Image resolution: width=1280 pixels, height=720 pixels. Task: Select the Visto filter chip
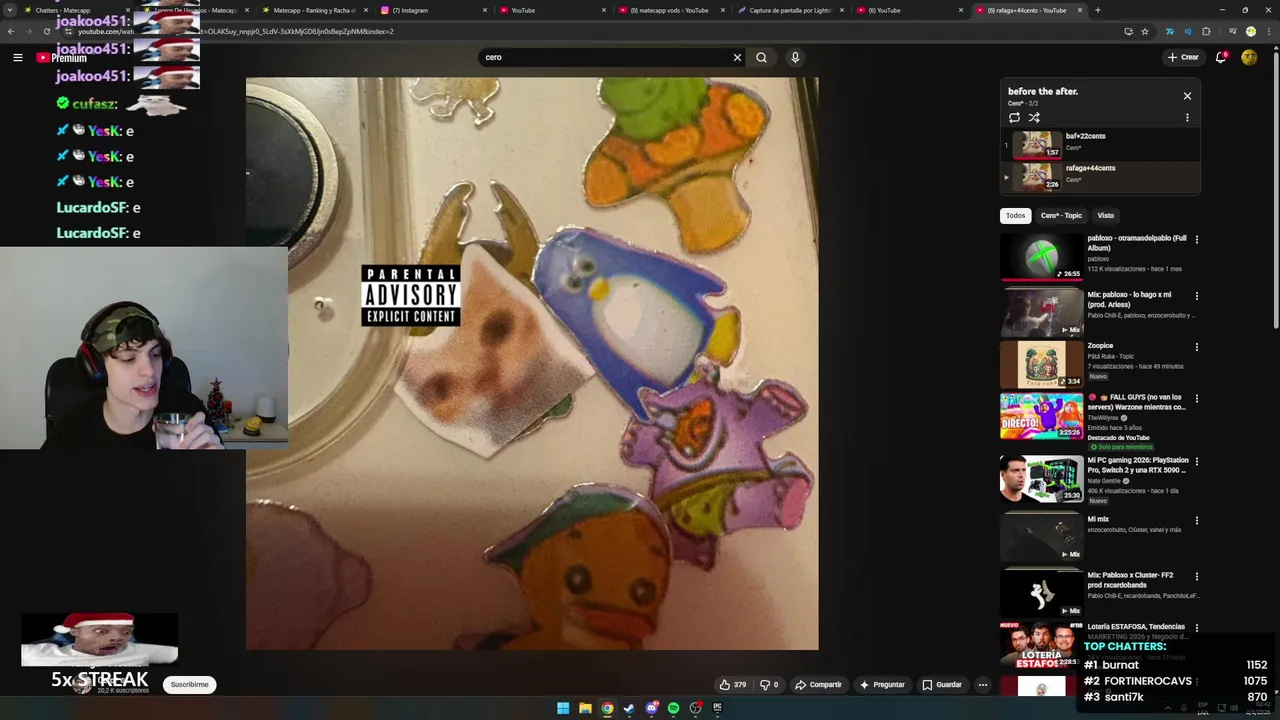1105,215
